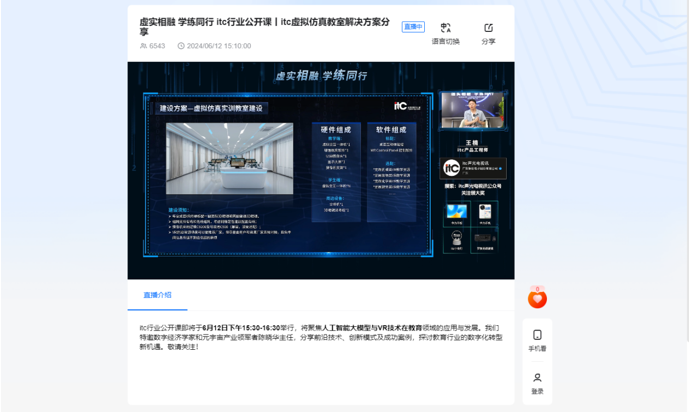Click the blue monitor product thumbnail in stream
Viewport: 689px width, 412px height.
point(457,212)
